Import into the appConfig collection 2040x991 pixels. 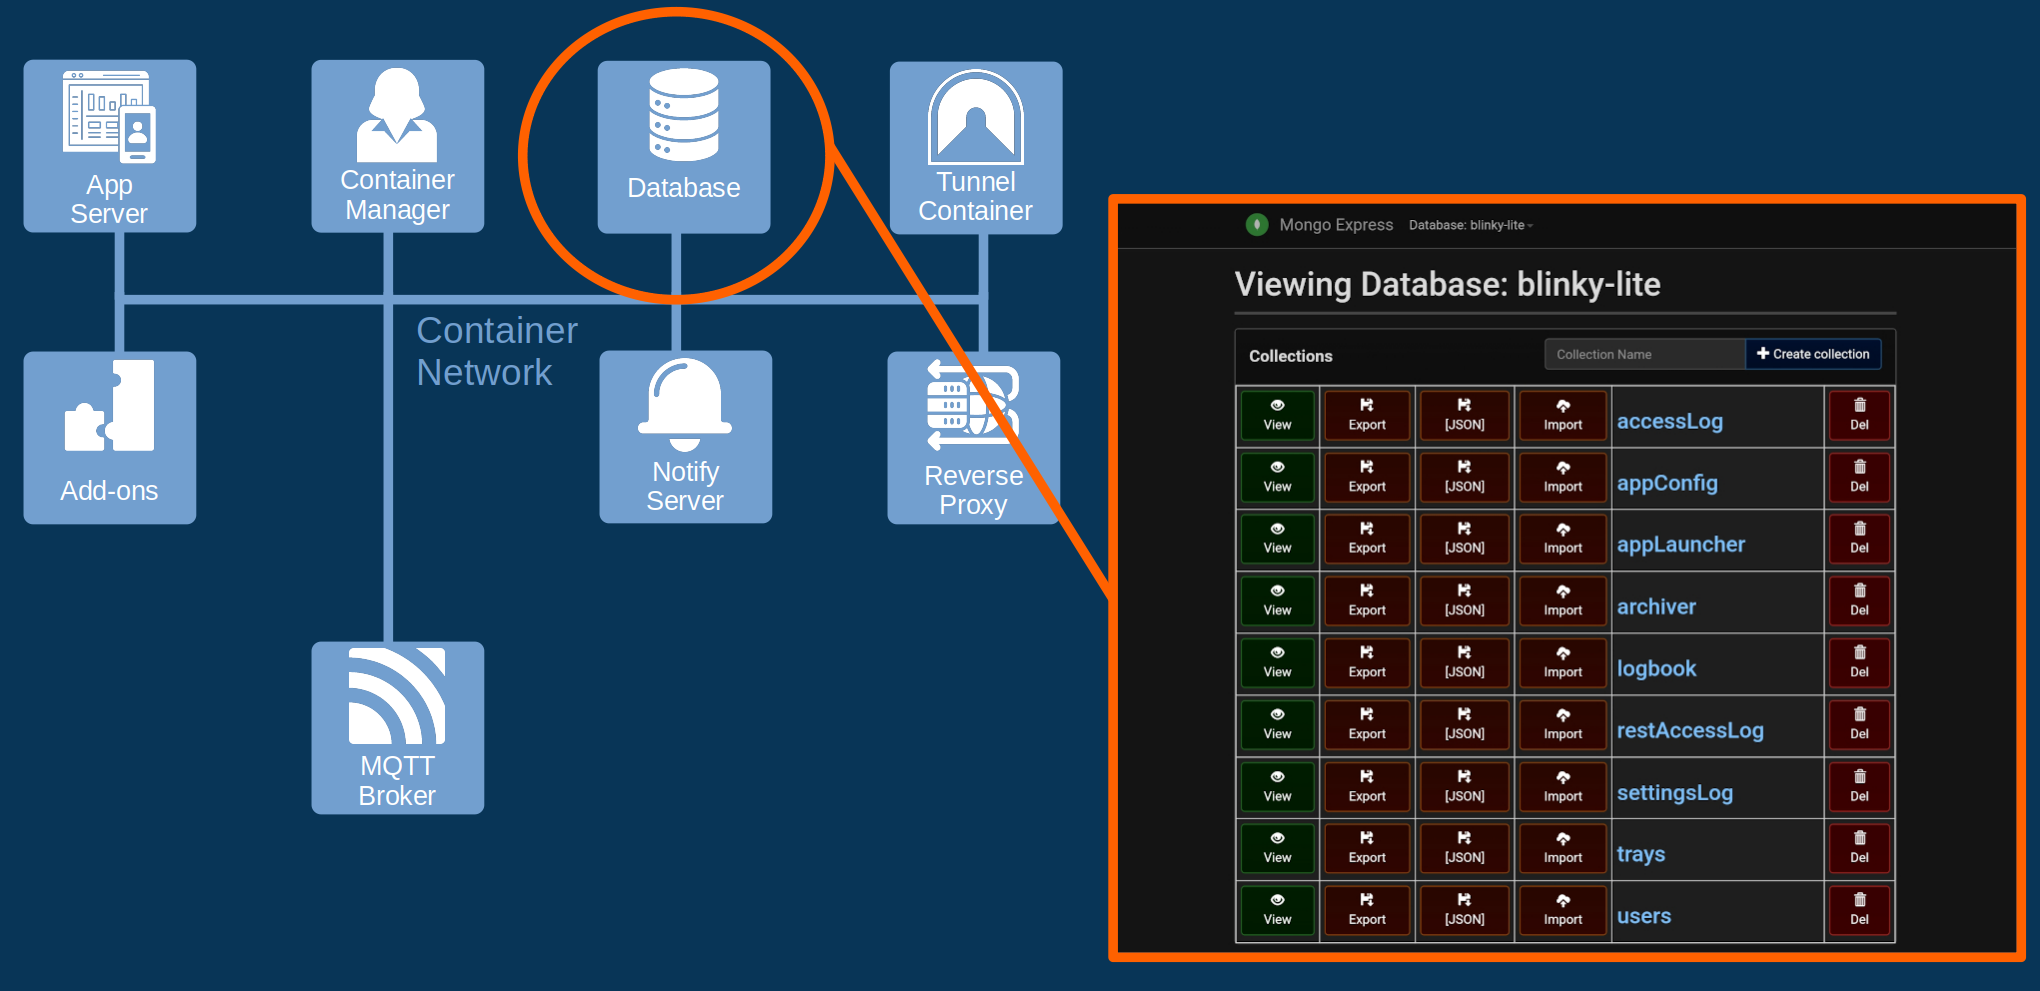[x=1562, y=478]
